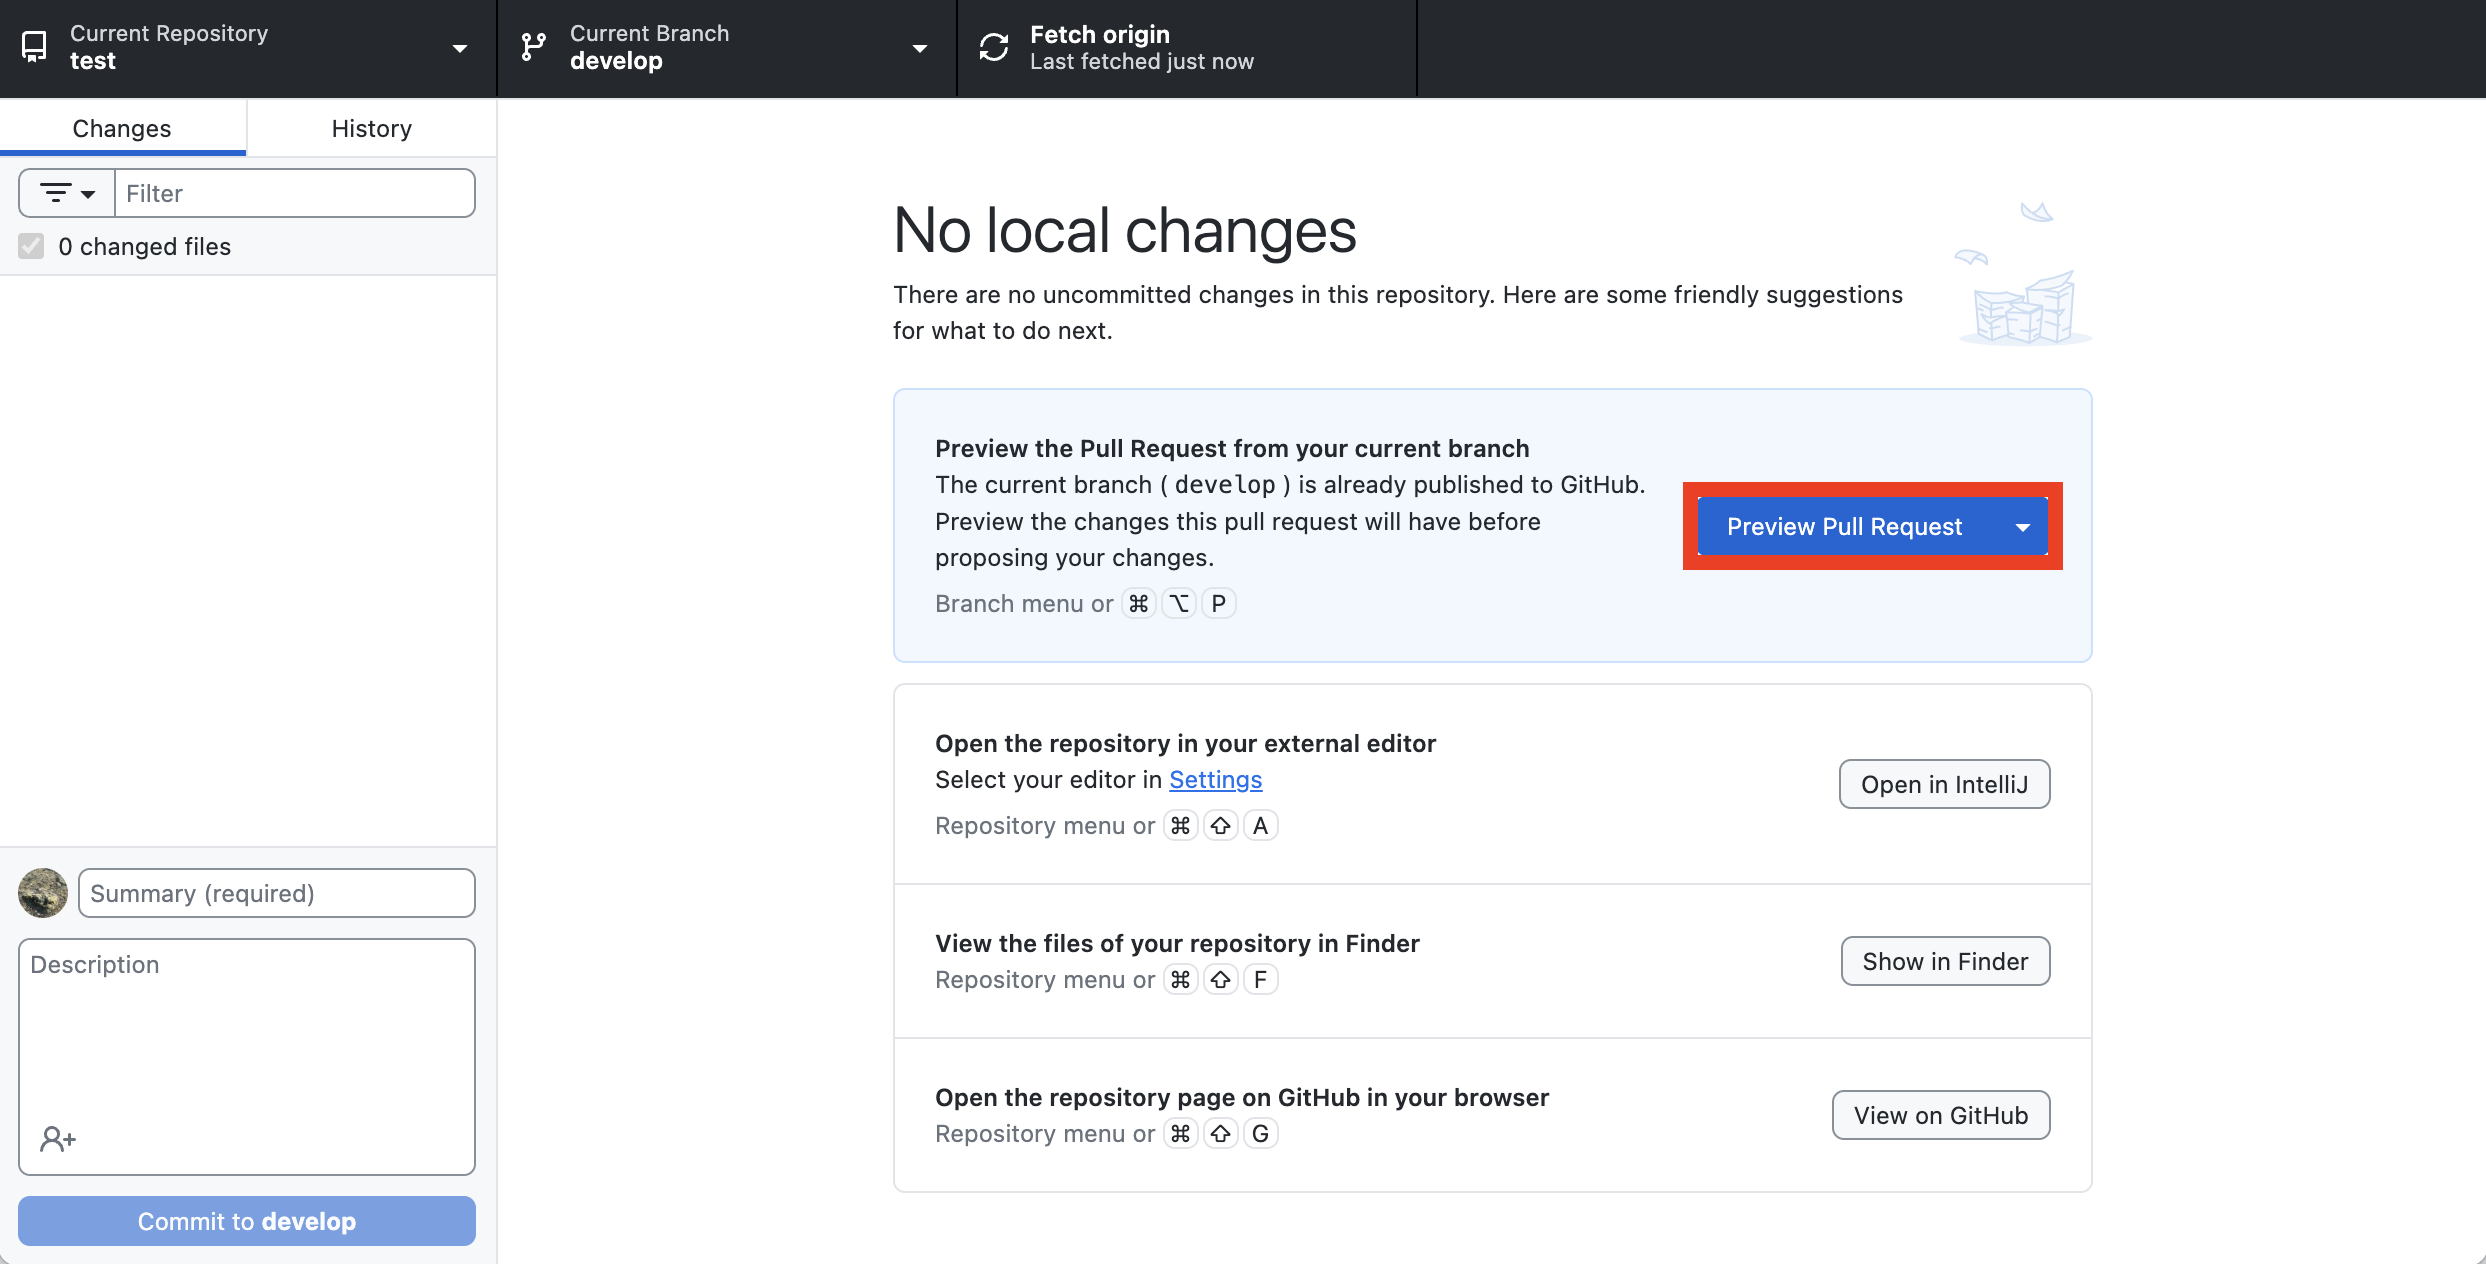Focus the Summary (required) input field
This screenshot has height=1264, width=2486.
tap(277, 893)
